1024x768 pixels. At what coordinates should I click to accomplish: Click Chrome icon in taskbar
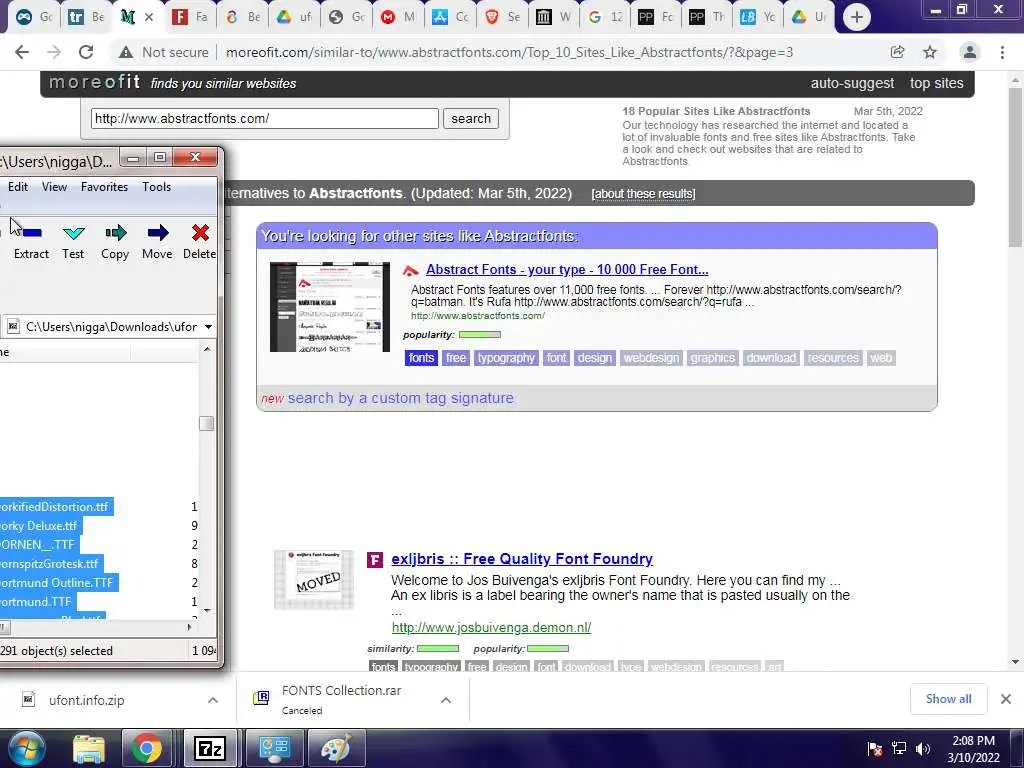146,748
